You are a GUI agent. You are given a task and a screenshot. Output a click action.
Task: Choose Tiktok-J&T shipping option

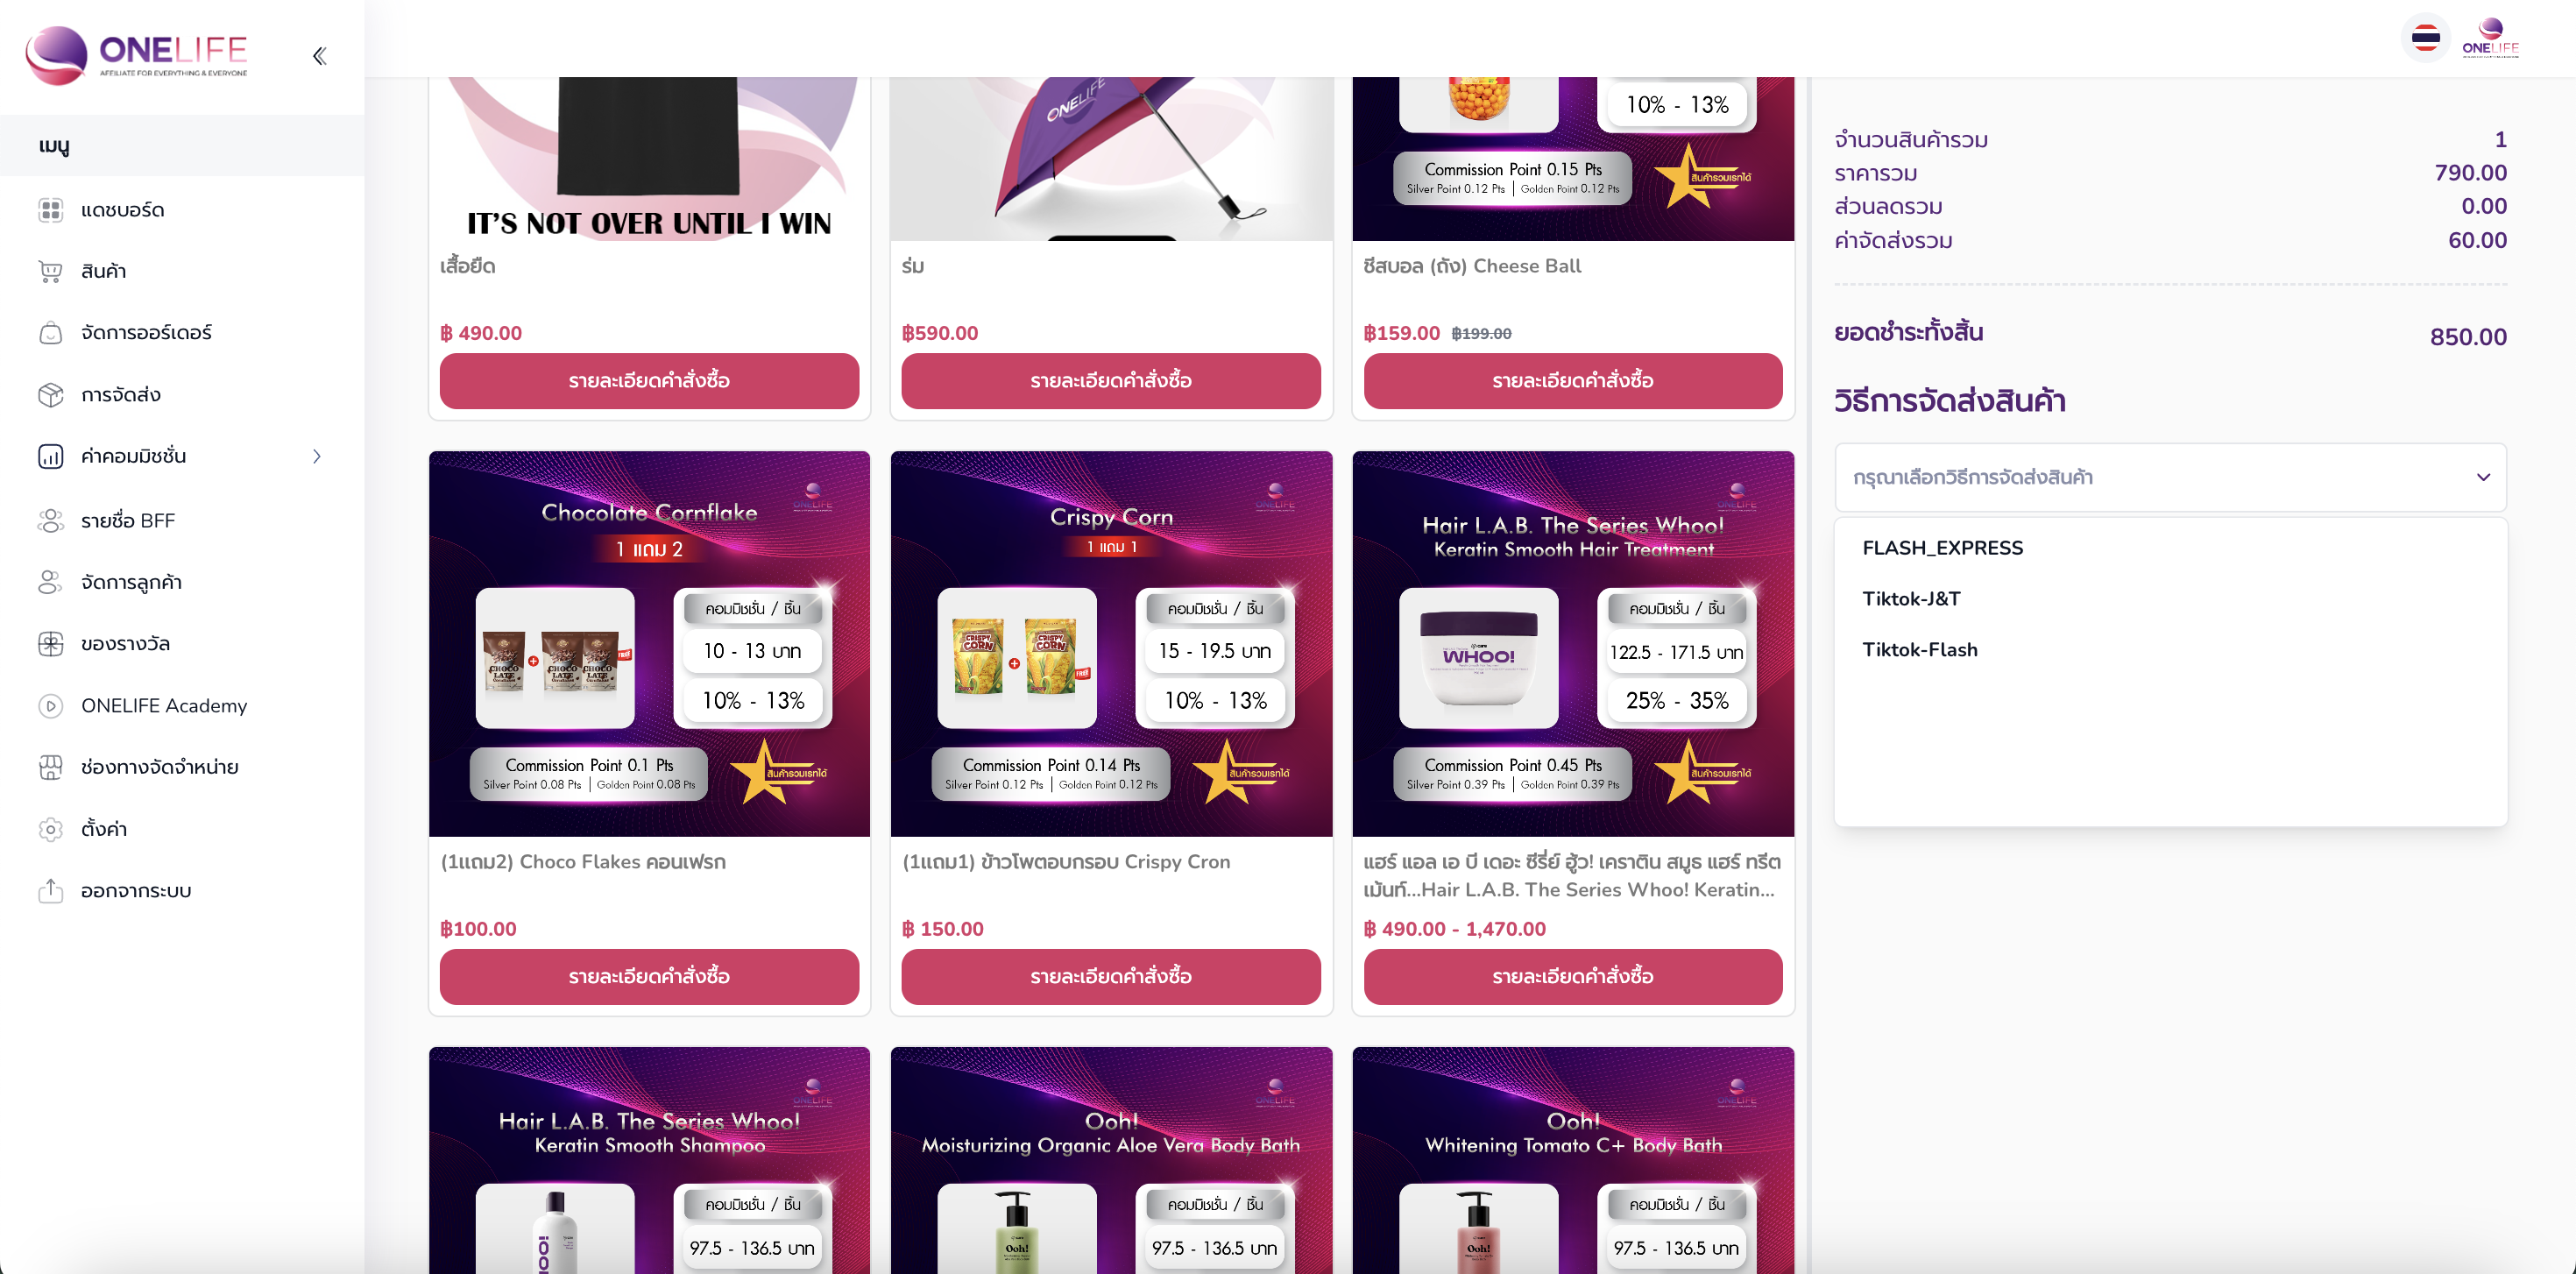pos(1911,598)
